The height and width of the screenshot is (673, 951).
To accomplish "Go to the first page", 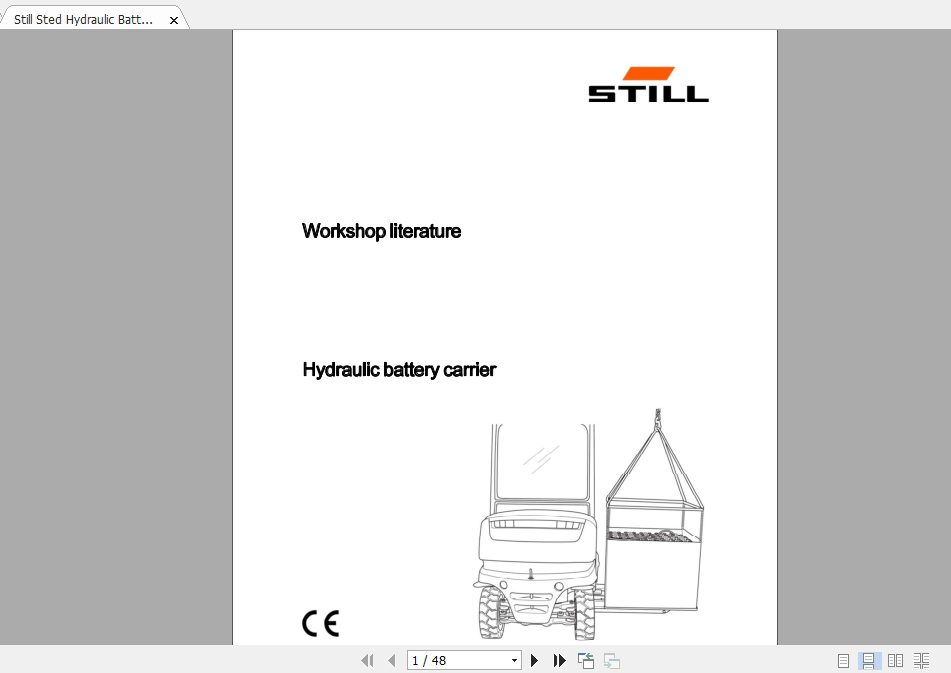I will pyautogui.click(x=368, y=660).
